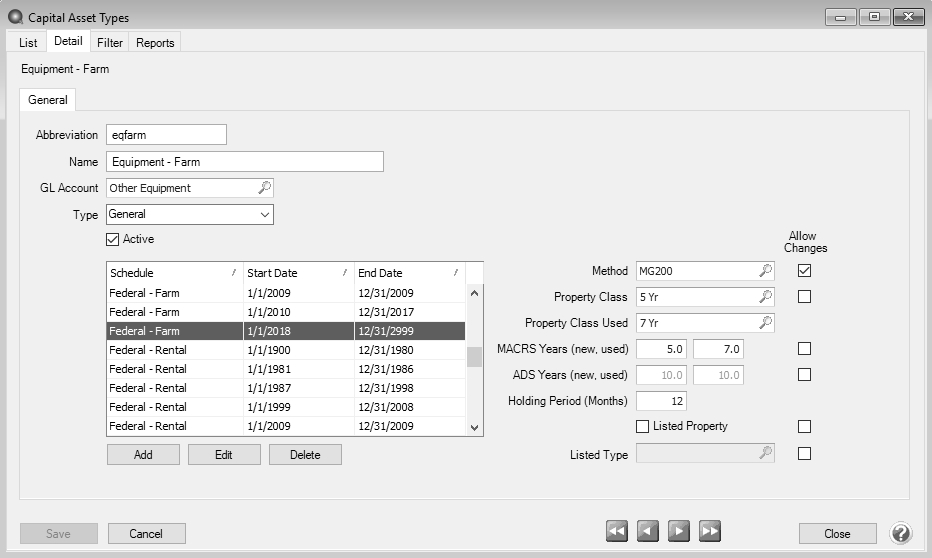The width and height of the screenshot is (932, 558).
Task: Open the Reports tab
Action: click(155, 43)
